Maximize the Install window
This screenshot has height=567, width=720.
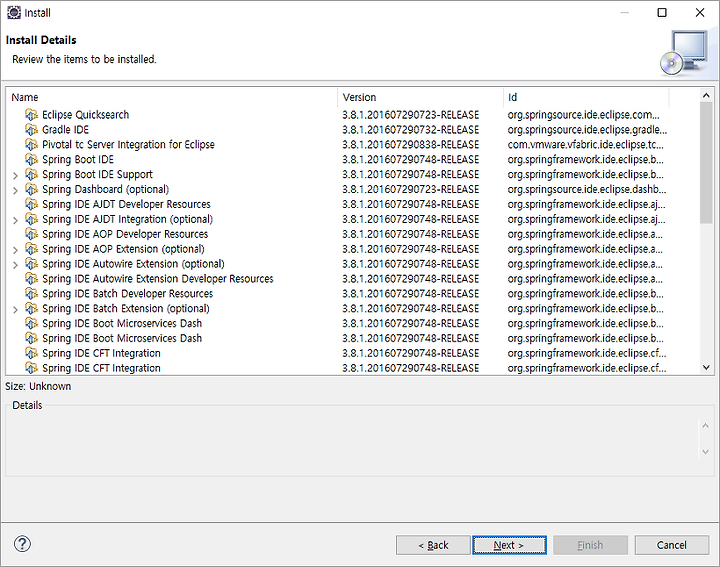tap(662, 12)
